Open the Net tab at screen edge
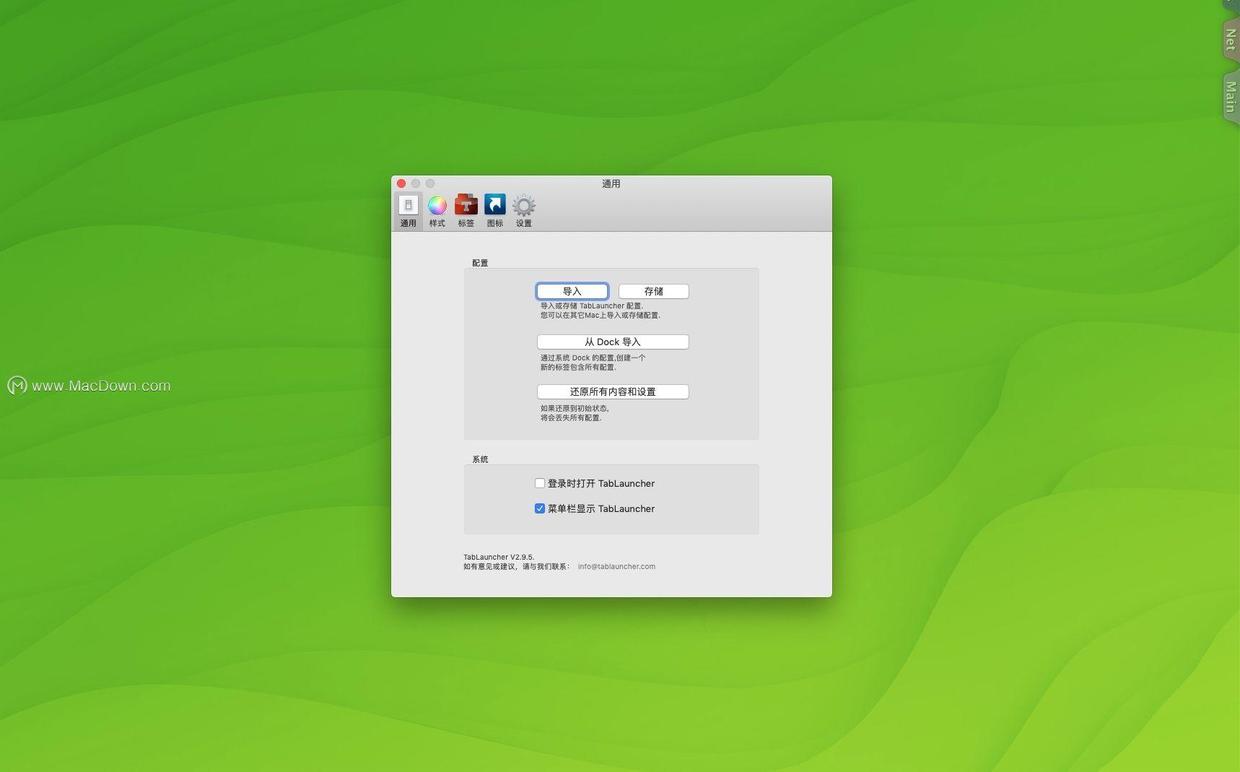1240x772 pixels. pyautogui.click(x=1230, y=40)
